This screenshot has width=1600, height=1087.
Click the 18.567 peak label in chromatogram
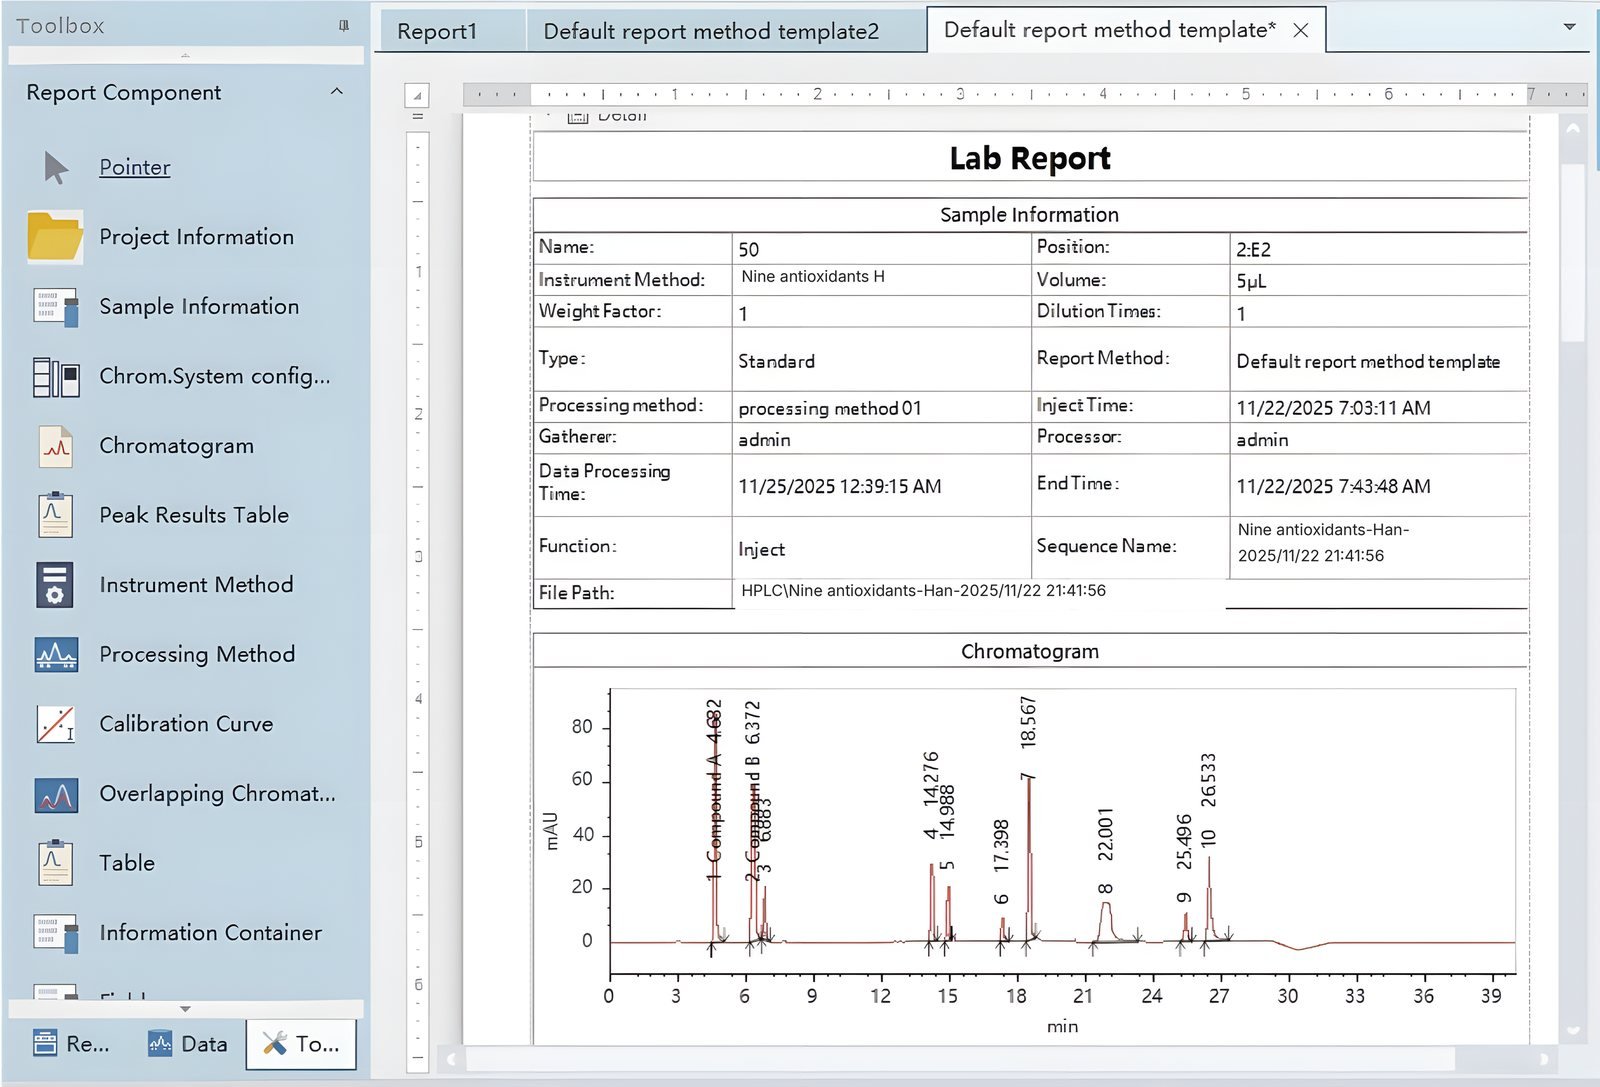click(1028, 723)
